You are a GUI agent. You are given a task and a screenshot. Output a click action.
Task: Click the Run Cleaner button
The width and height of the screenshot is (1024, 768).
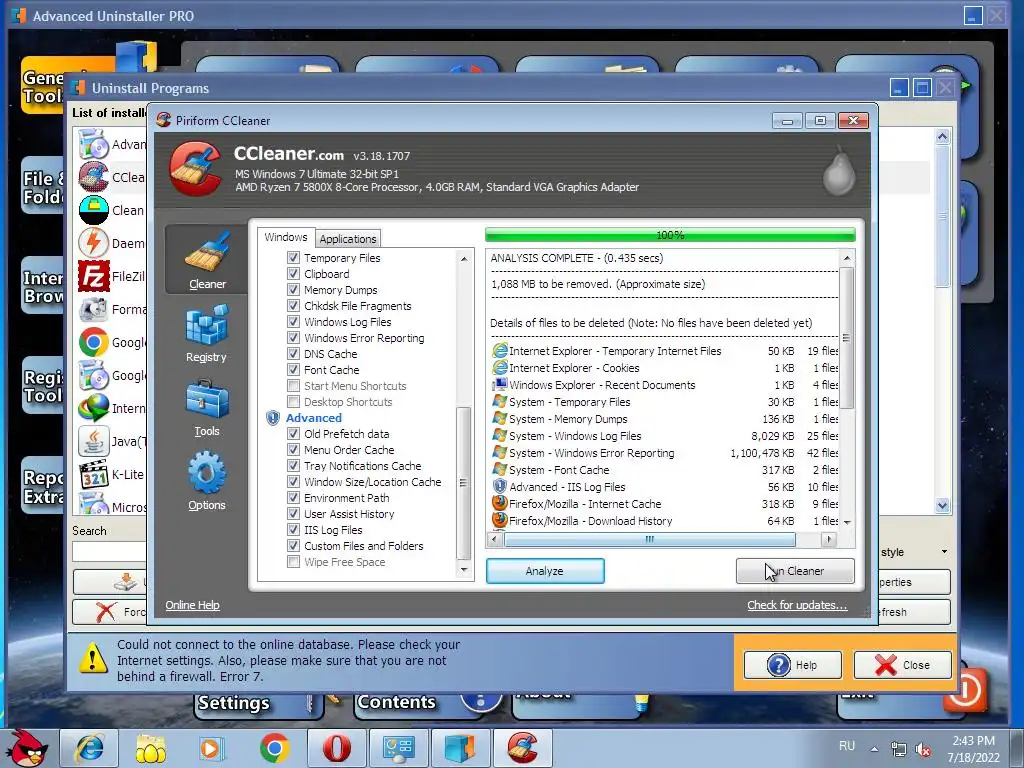pyautogui.click(x=795, y=571)
